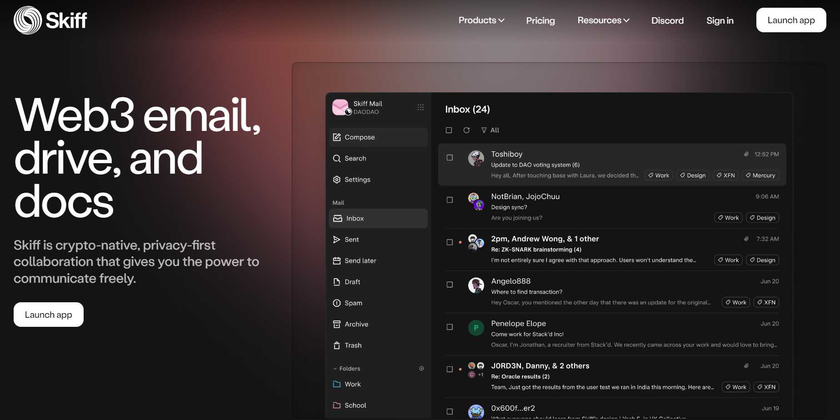This screenshot has width=840, height=420.
Task: Select checkbox for Angelo888 email
Action: pos(450,285)
